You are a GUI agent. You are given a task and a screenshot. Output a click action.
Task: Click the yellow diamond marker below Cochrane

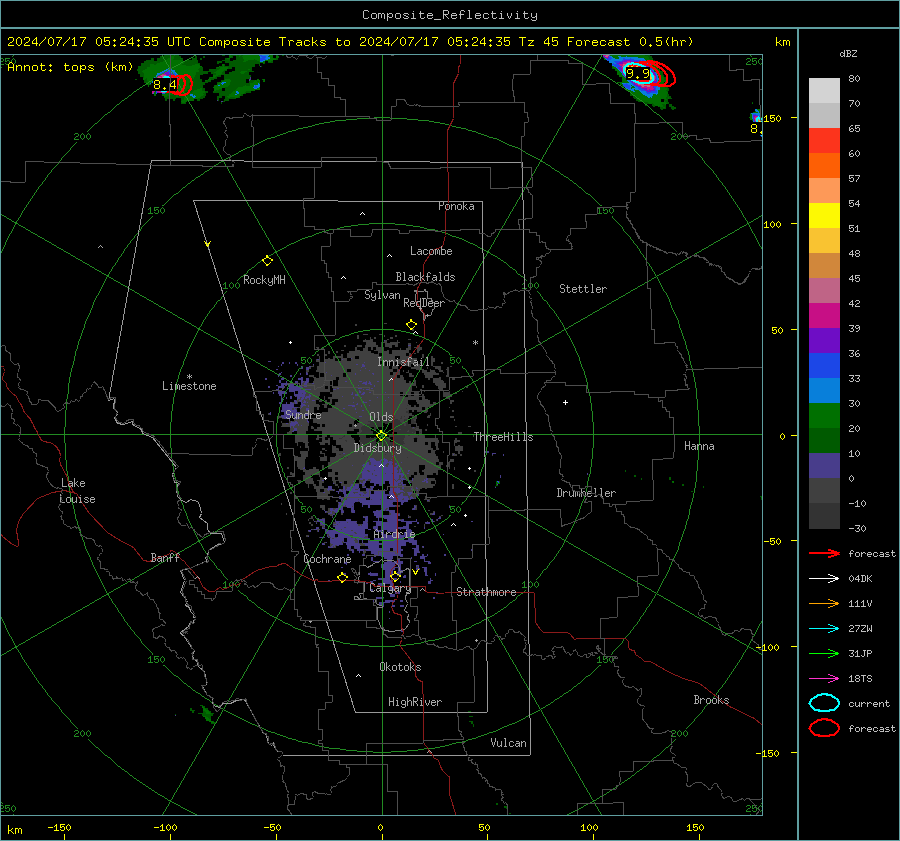point(342,577)
